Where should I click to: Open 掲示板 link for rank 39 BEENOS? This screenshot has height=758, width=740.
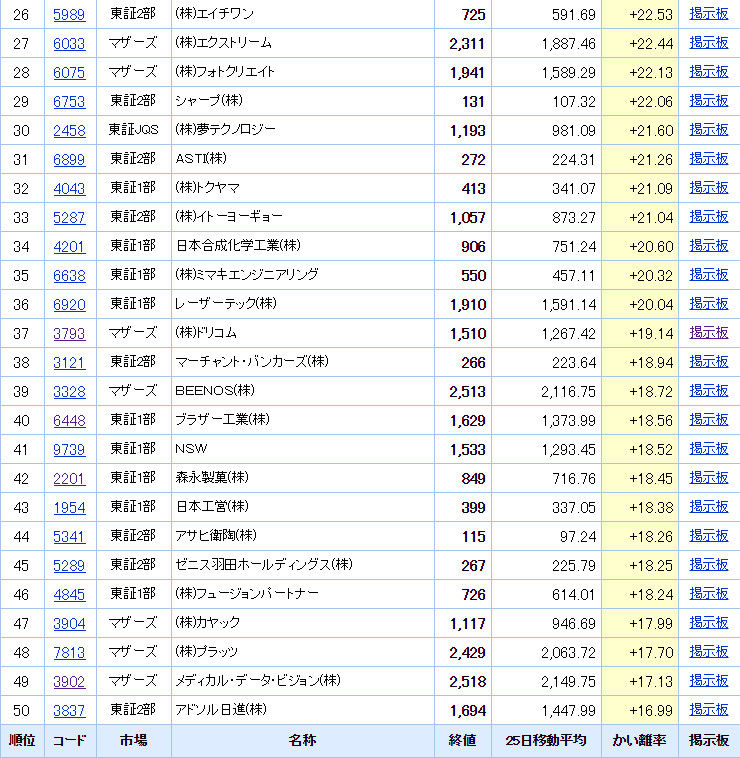point(709,391)
